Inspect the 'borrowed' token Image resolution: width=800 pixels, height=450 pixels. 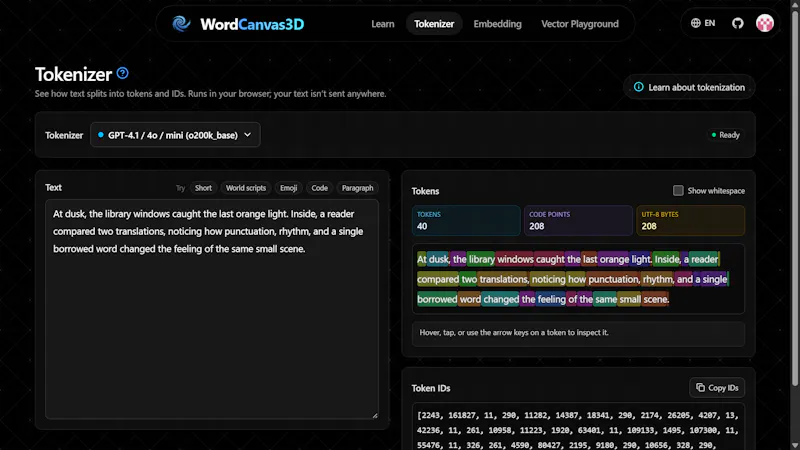click(437, 299)
